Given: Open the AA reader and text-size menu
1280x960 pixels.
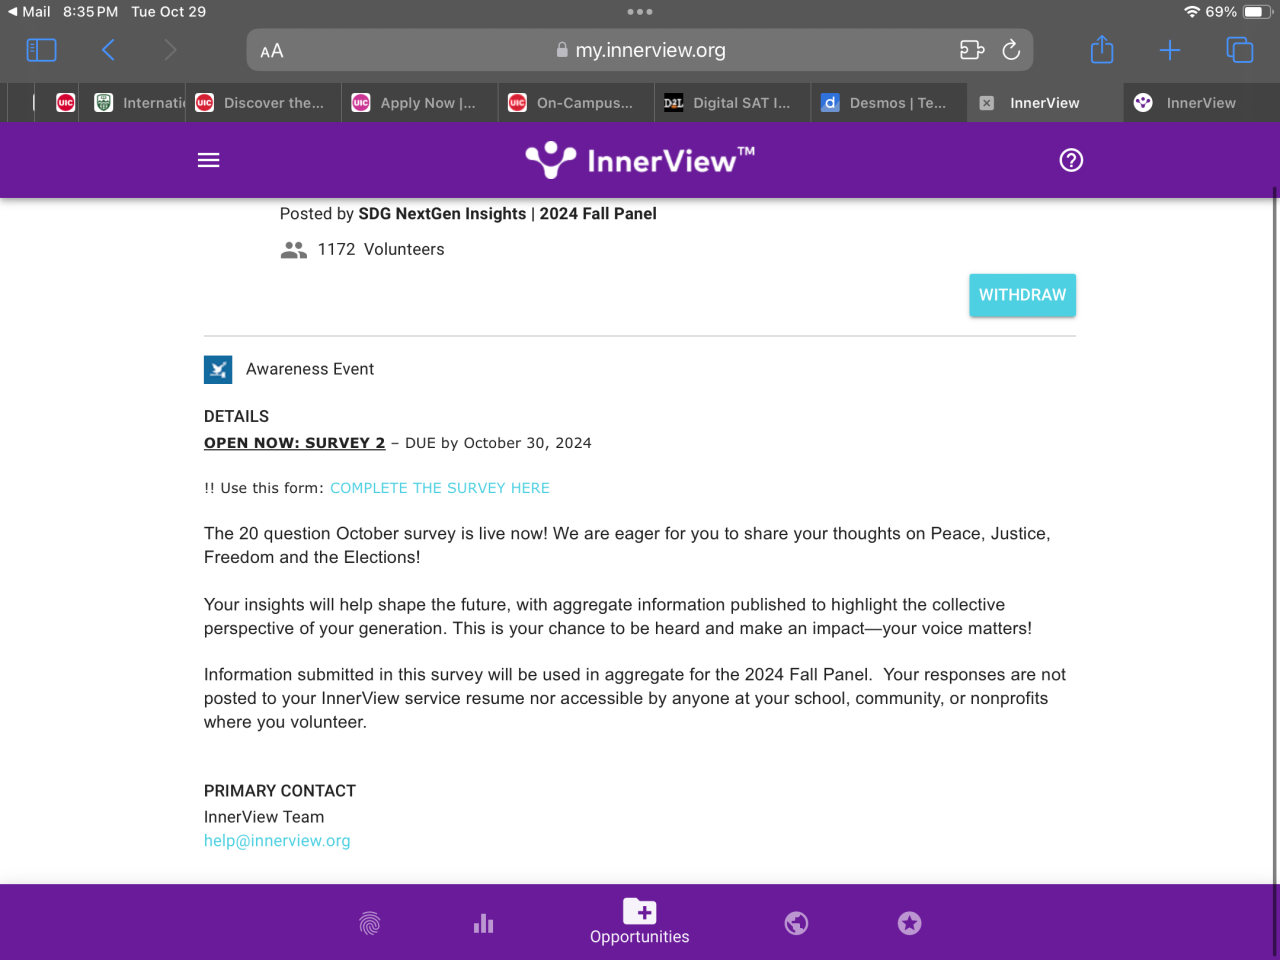Looking at the screenshot, I should (272, 51).
